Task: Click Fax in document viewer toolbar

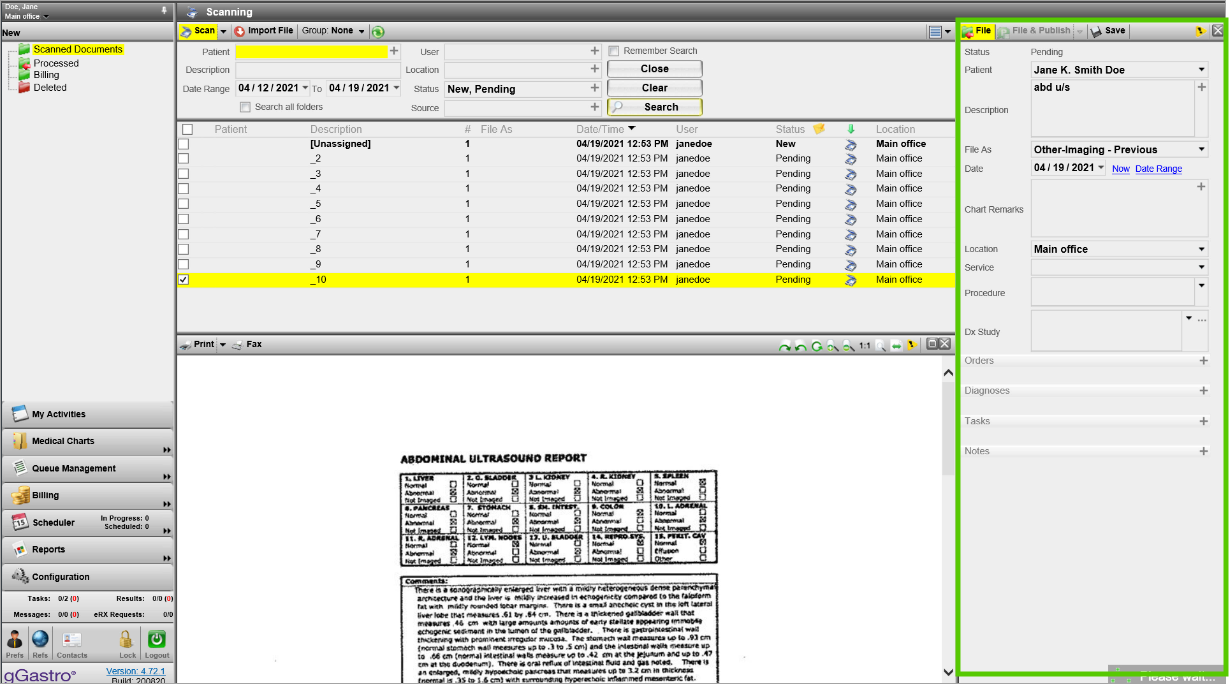Action: 247,344
